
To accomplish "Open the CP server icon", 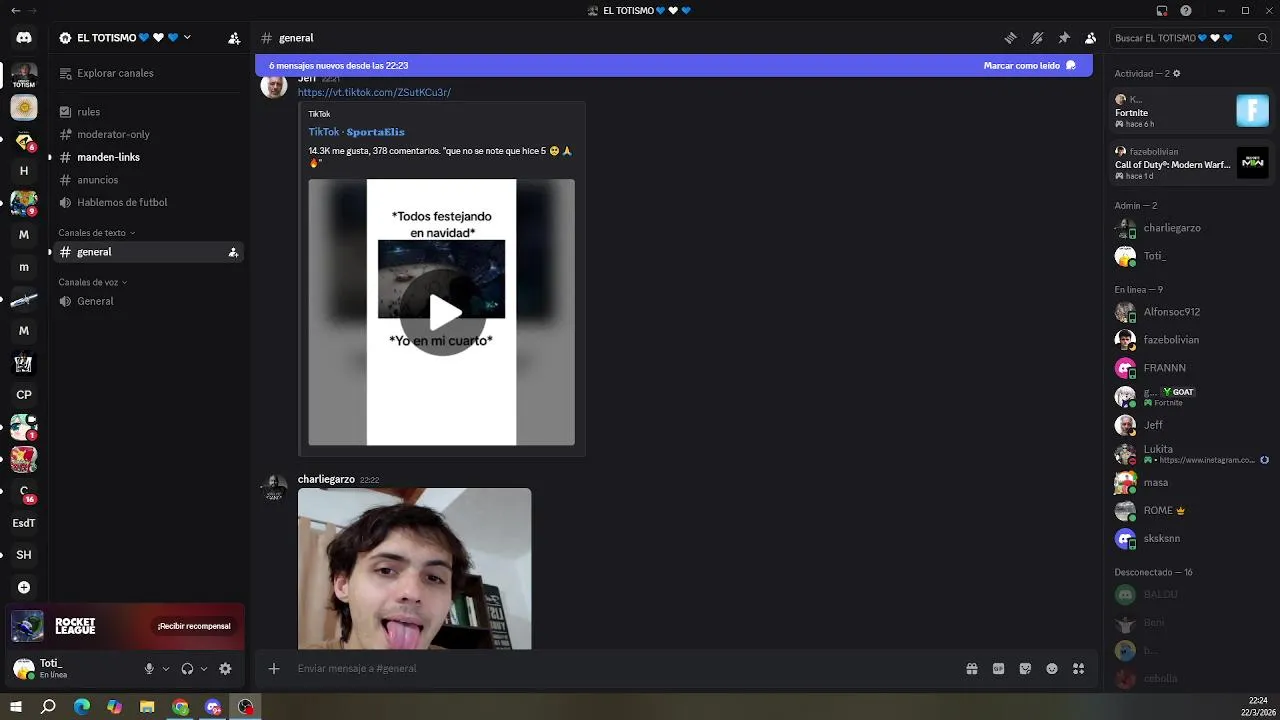I will [24, 395].
